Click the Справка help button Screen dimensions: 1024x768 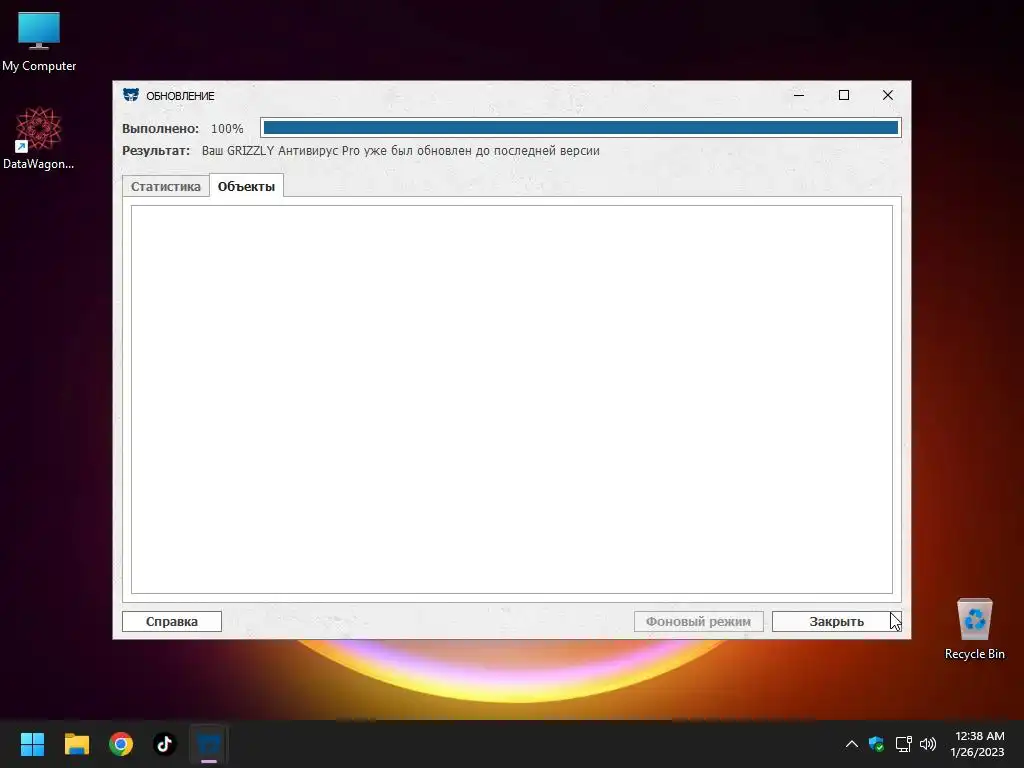[172, 621]
